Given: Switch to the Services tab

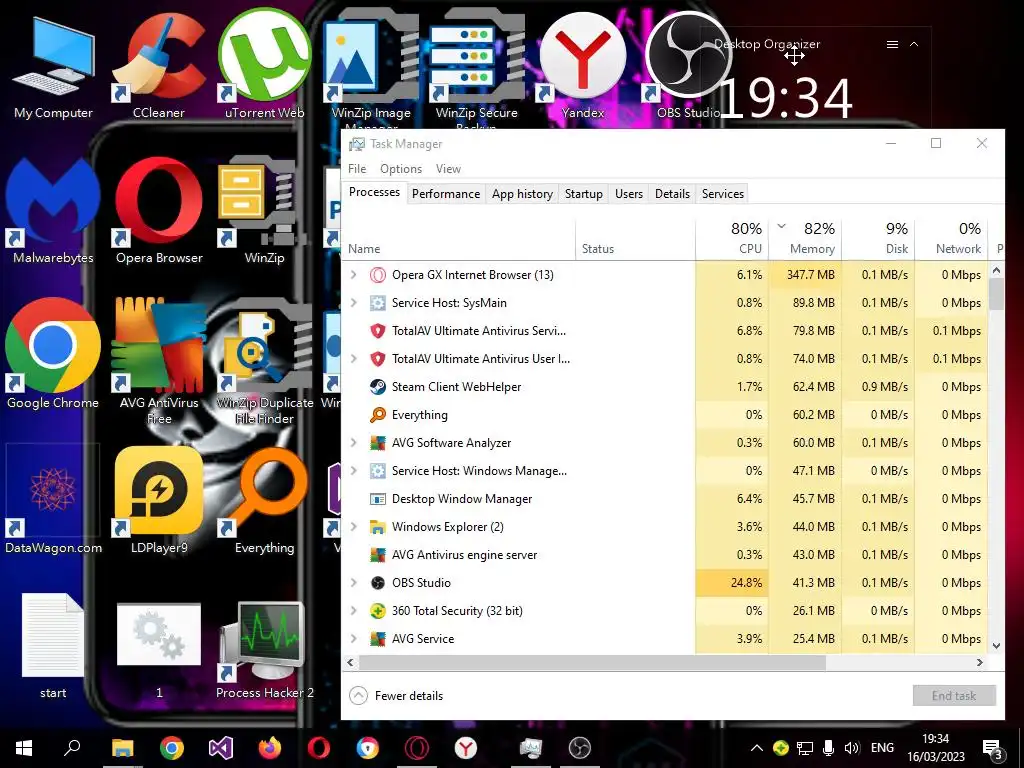Looking at the screenshot, I should click(723, 194).
